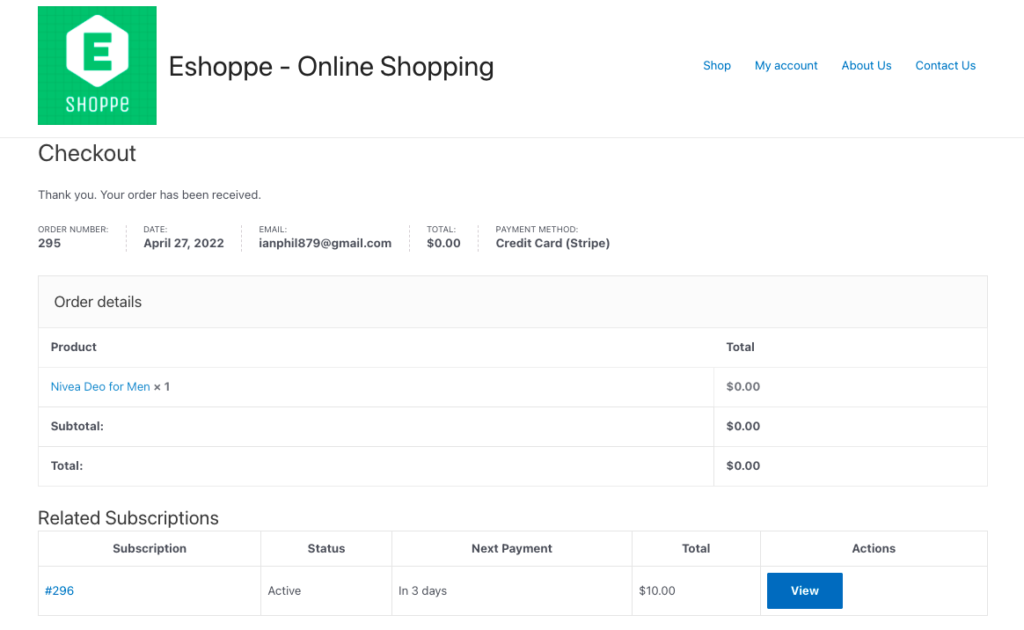
Task: Click order number 295
Action: point(49,243)
